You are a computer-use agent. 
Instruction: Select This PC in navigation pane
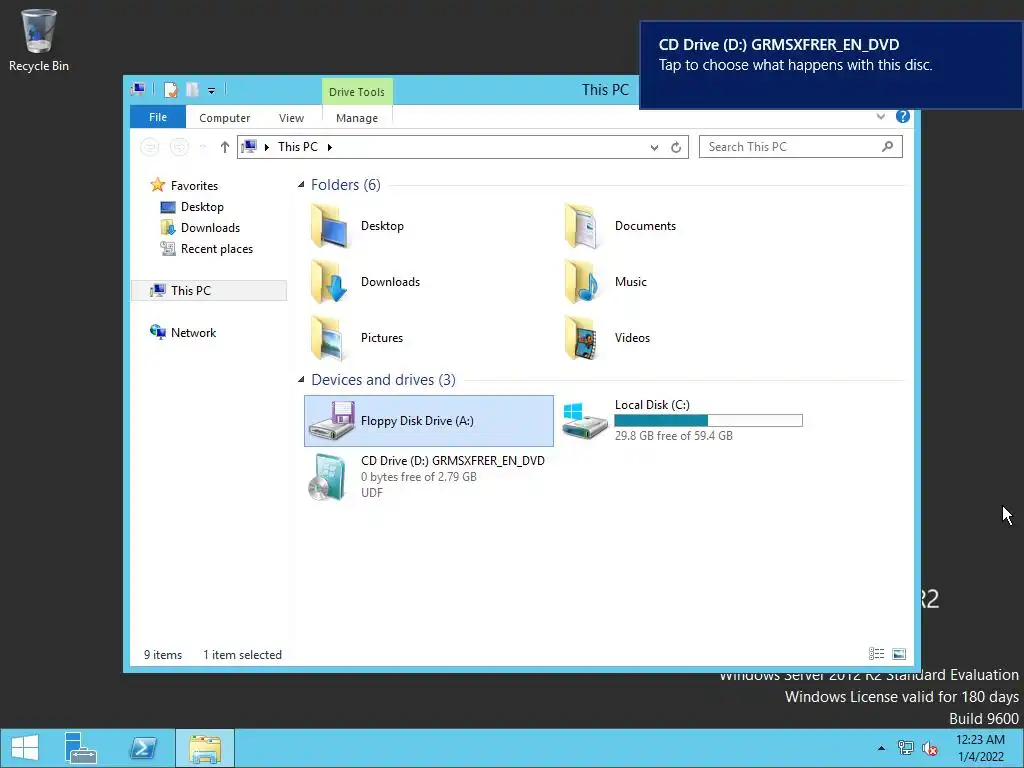(209, 291)
